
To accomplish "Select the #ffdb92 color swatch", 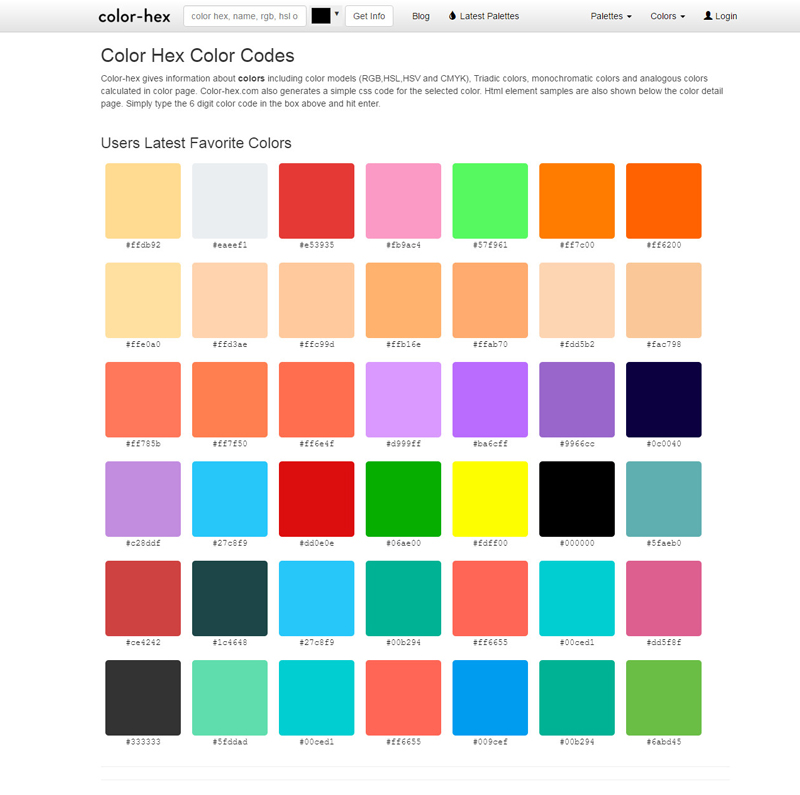I will click(143, 200).
